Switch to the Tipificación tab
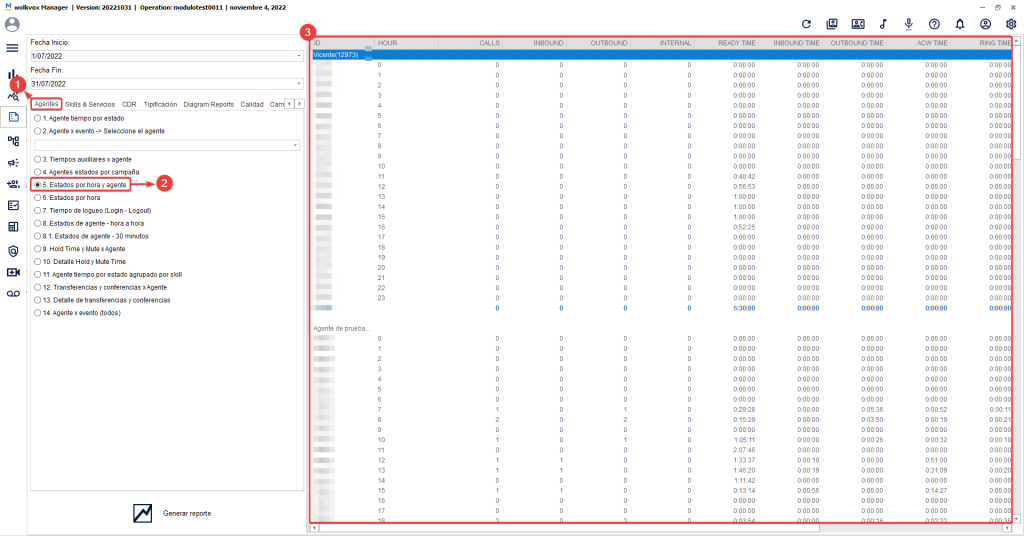The height and width of the screenshot is (536, 1024). tap(161, 104)
